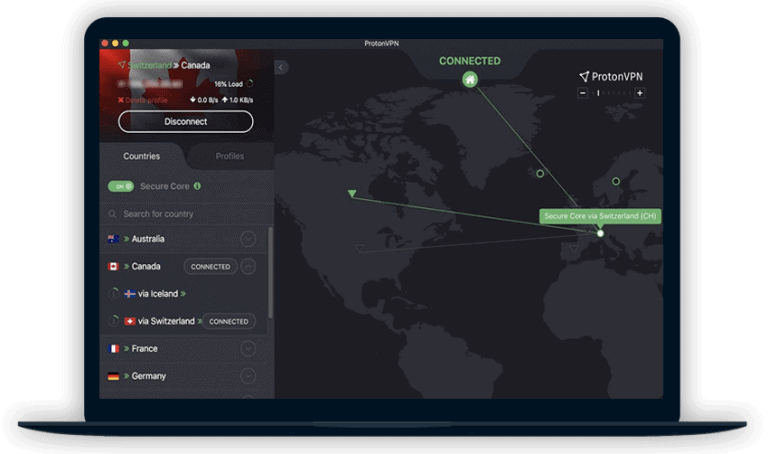Focus the Search for country field

click(x=186, y=214)
